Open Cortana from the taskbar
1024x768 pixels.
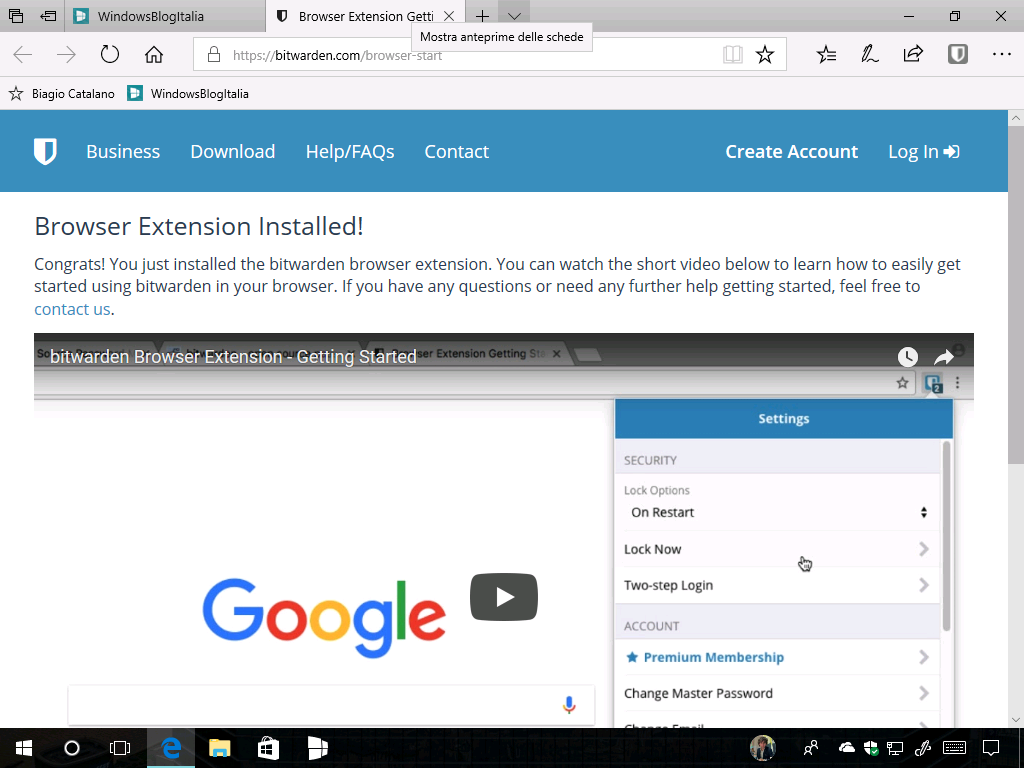pyautogui.click(x=72, y=748)
